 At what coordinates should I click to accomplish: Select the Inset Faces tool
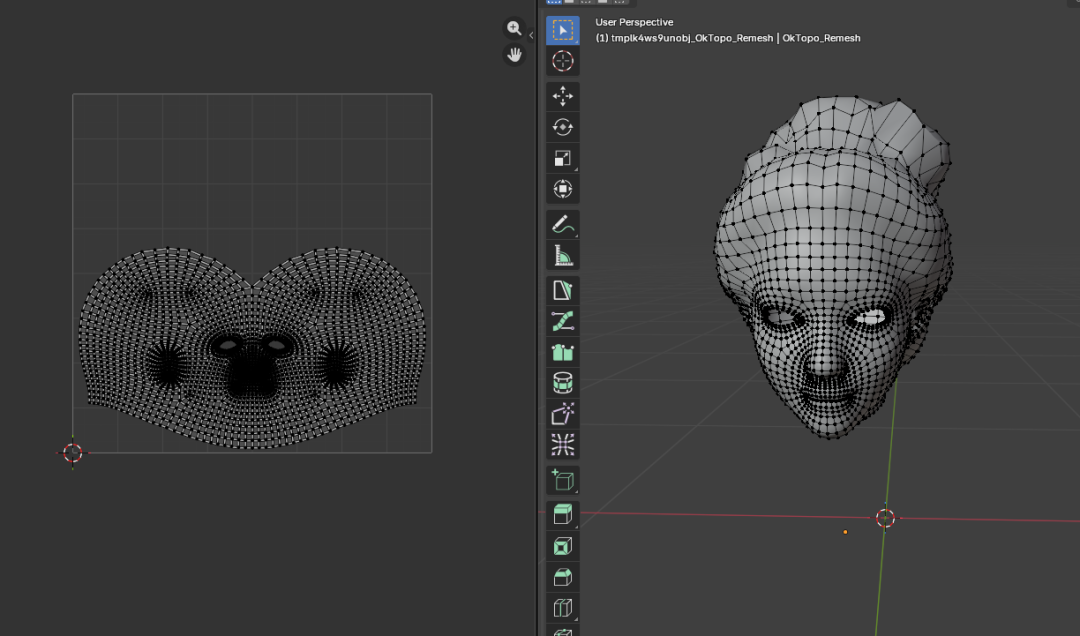562,546
